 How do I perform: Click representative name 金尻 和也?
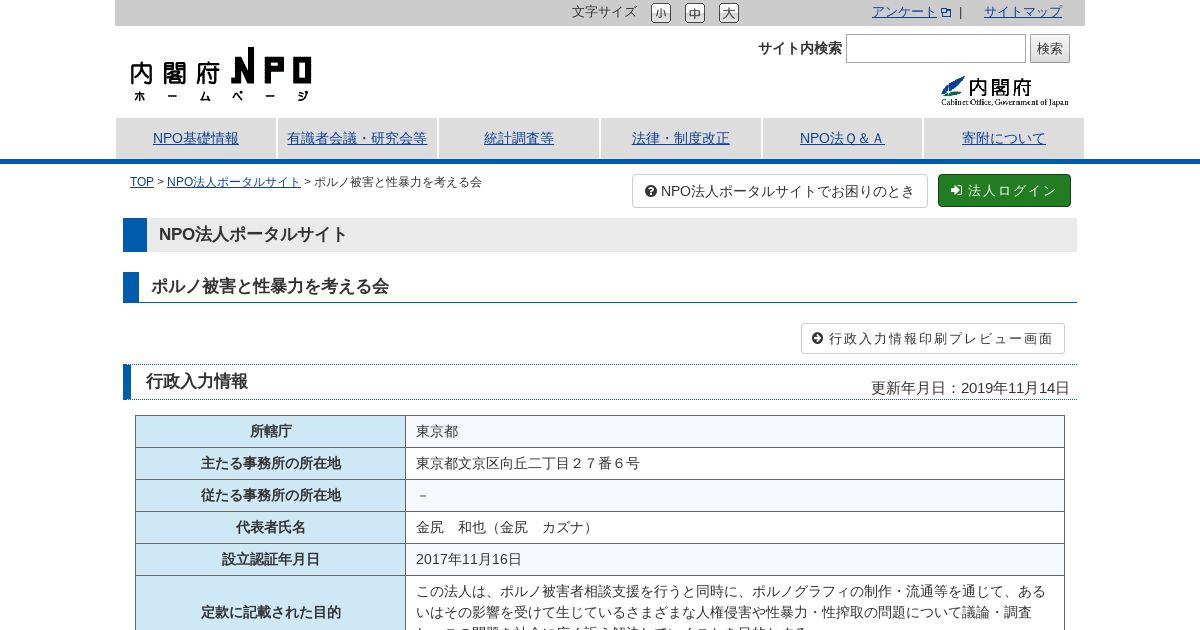(506, 528)
